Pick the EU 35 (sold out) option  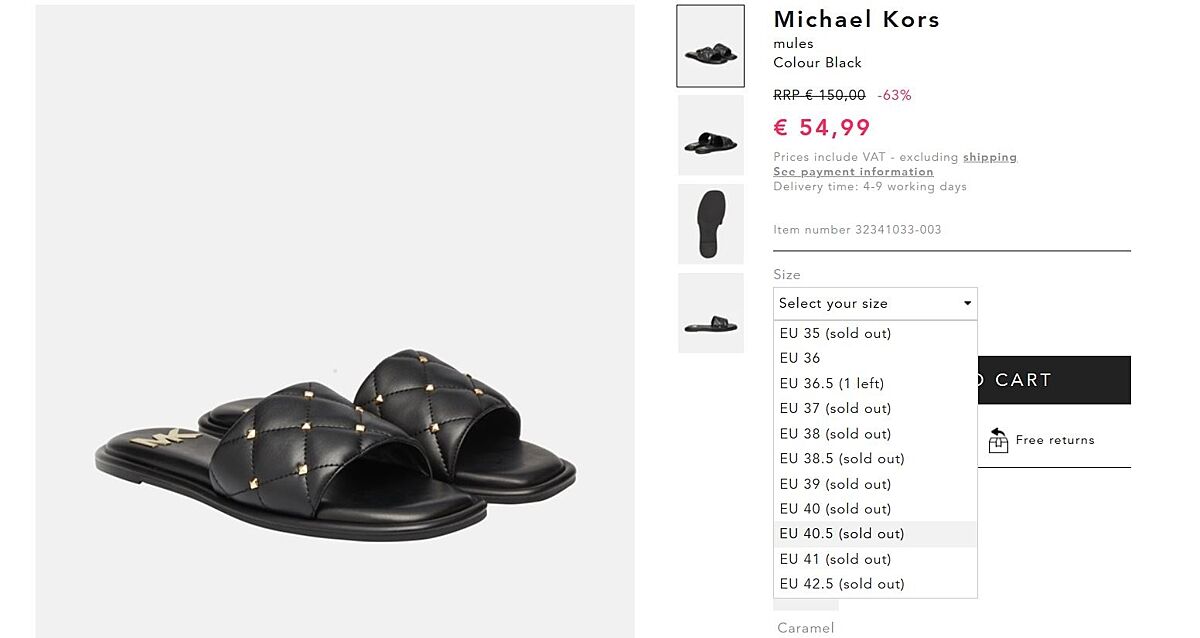[835, 333]
